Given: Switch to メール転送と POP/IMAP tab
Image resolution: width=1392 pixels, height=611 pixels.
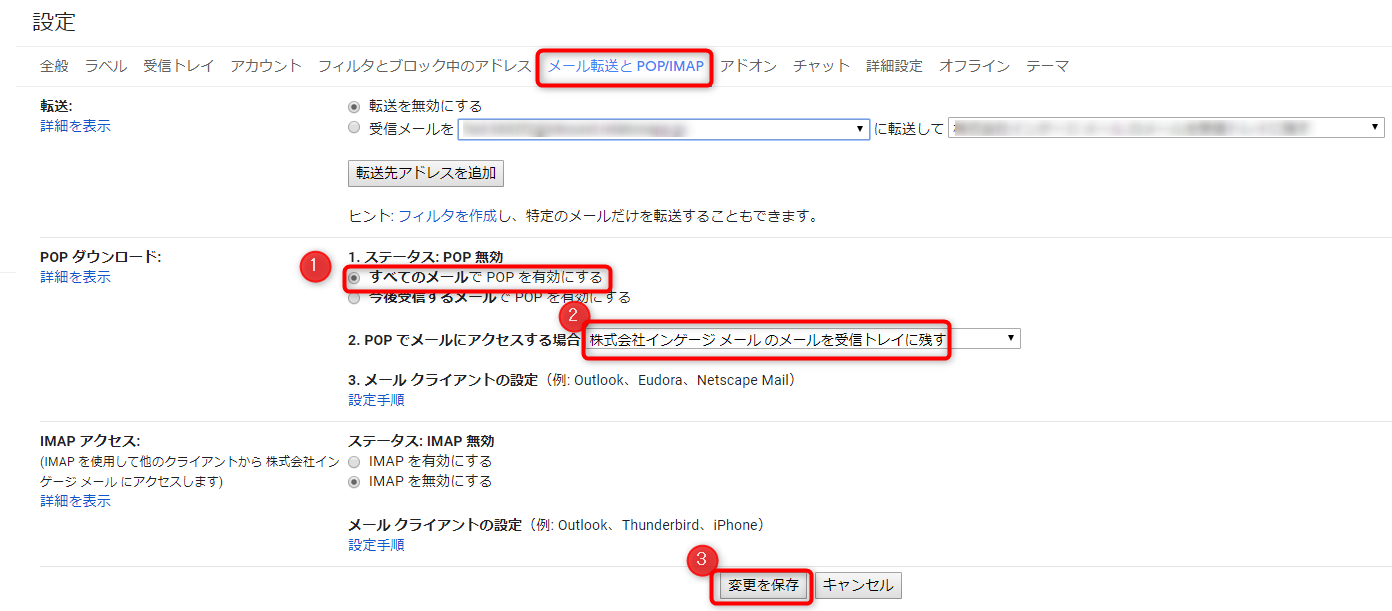Looking at the screenshot, I should tap(625, 66).
